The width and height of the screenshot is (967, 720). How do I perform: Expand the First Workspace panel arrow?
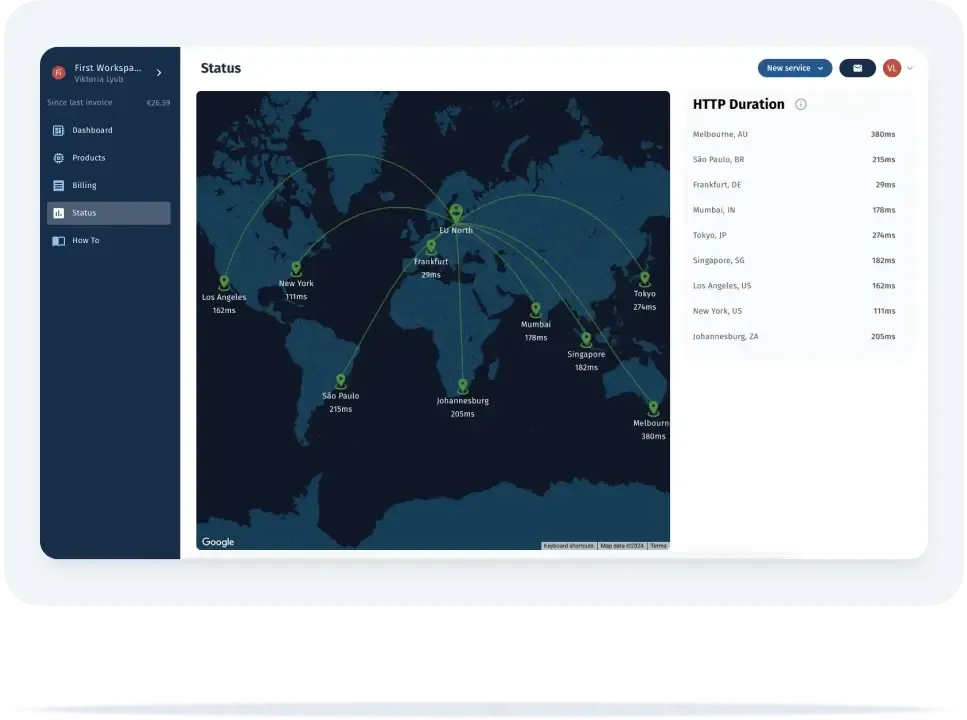[158, 72]
